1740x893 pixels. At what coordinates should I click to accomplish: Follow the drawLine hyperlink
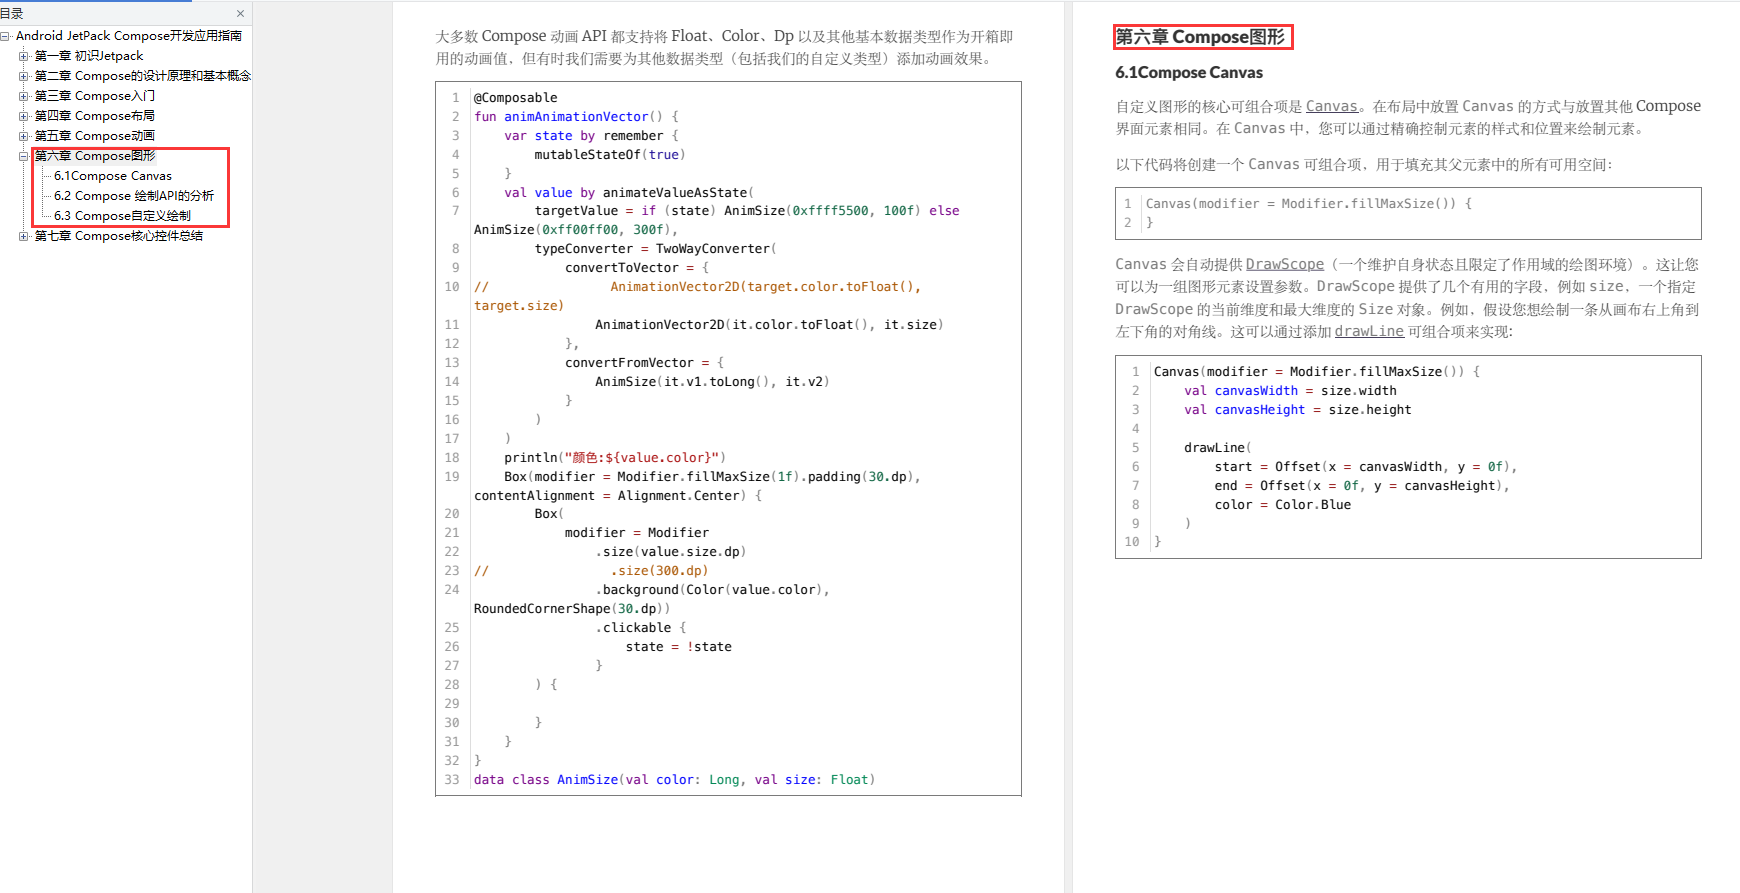pos(1369,331)
